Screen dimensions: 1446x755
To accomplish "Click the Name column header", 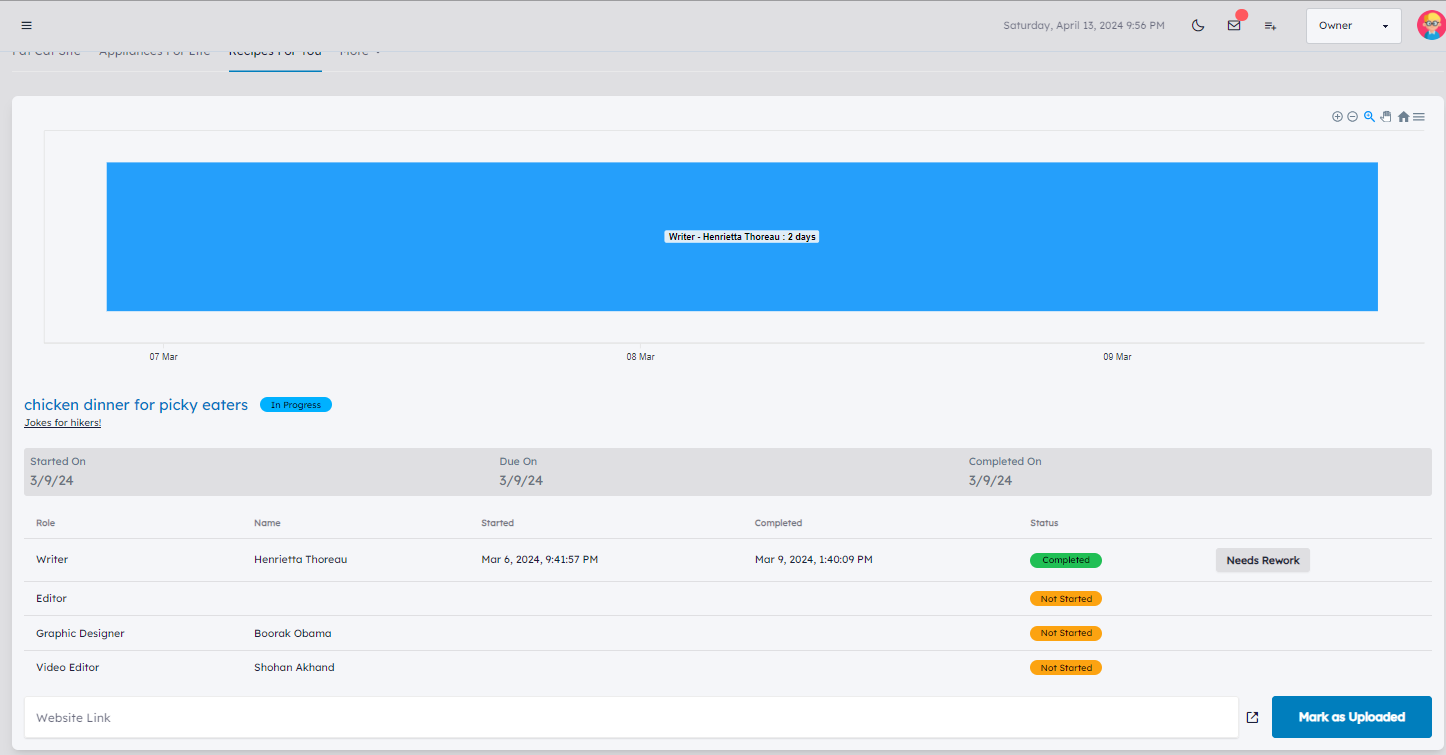I will pyautogui.click(x=268, y=523).
